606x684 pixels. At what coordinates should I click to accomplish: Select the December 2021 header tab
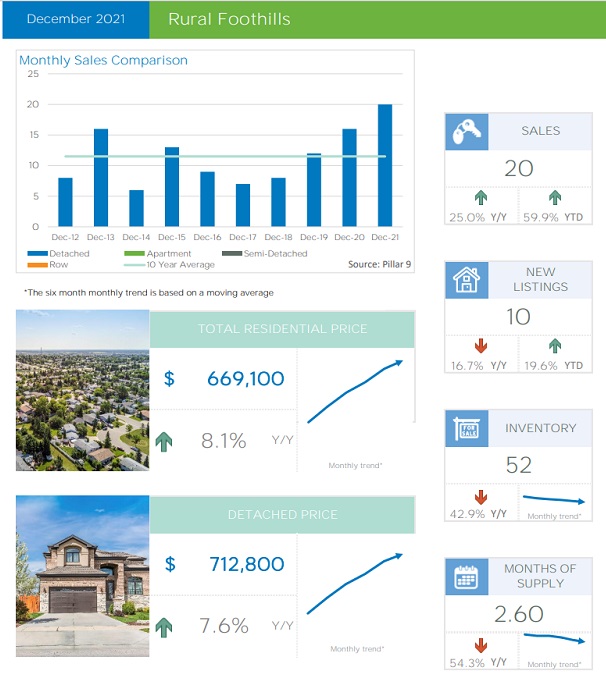point(74,19)
